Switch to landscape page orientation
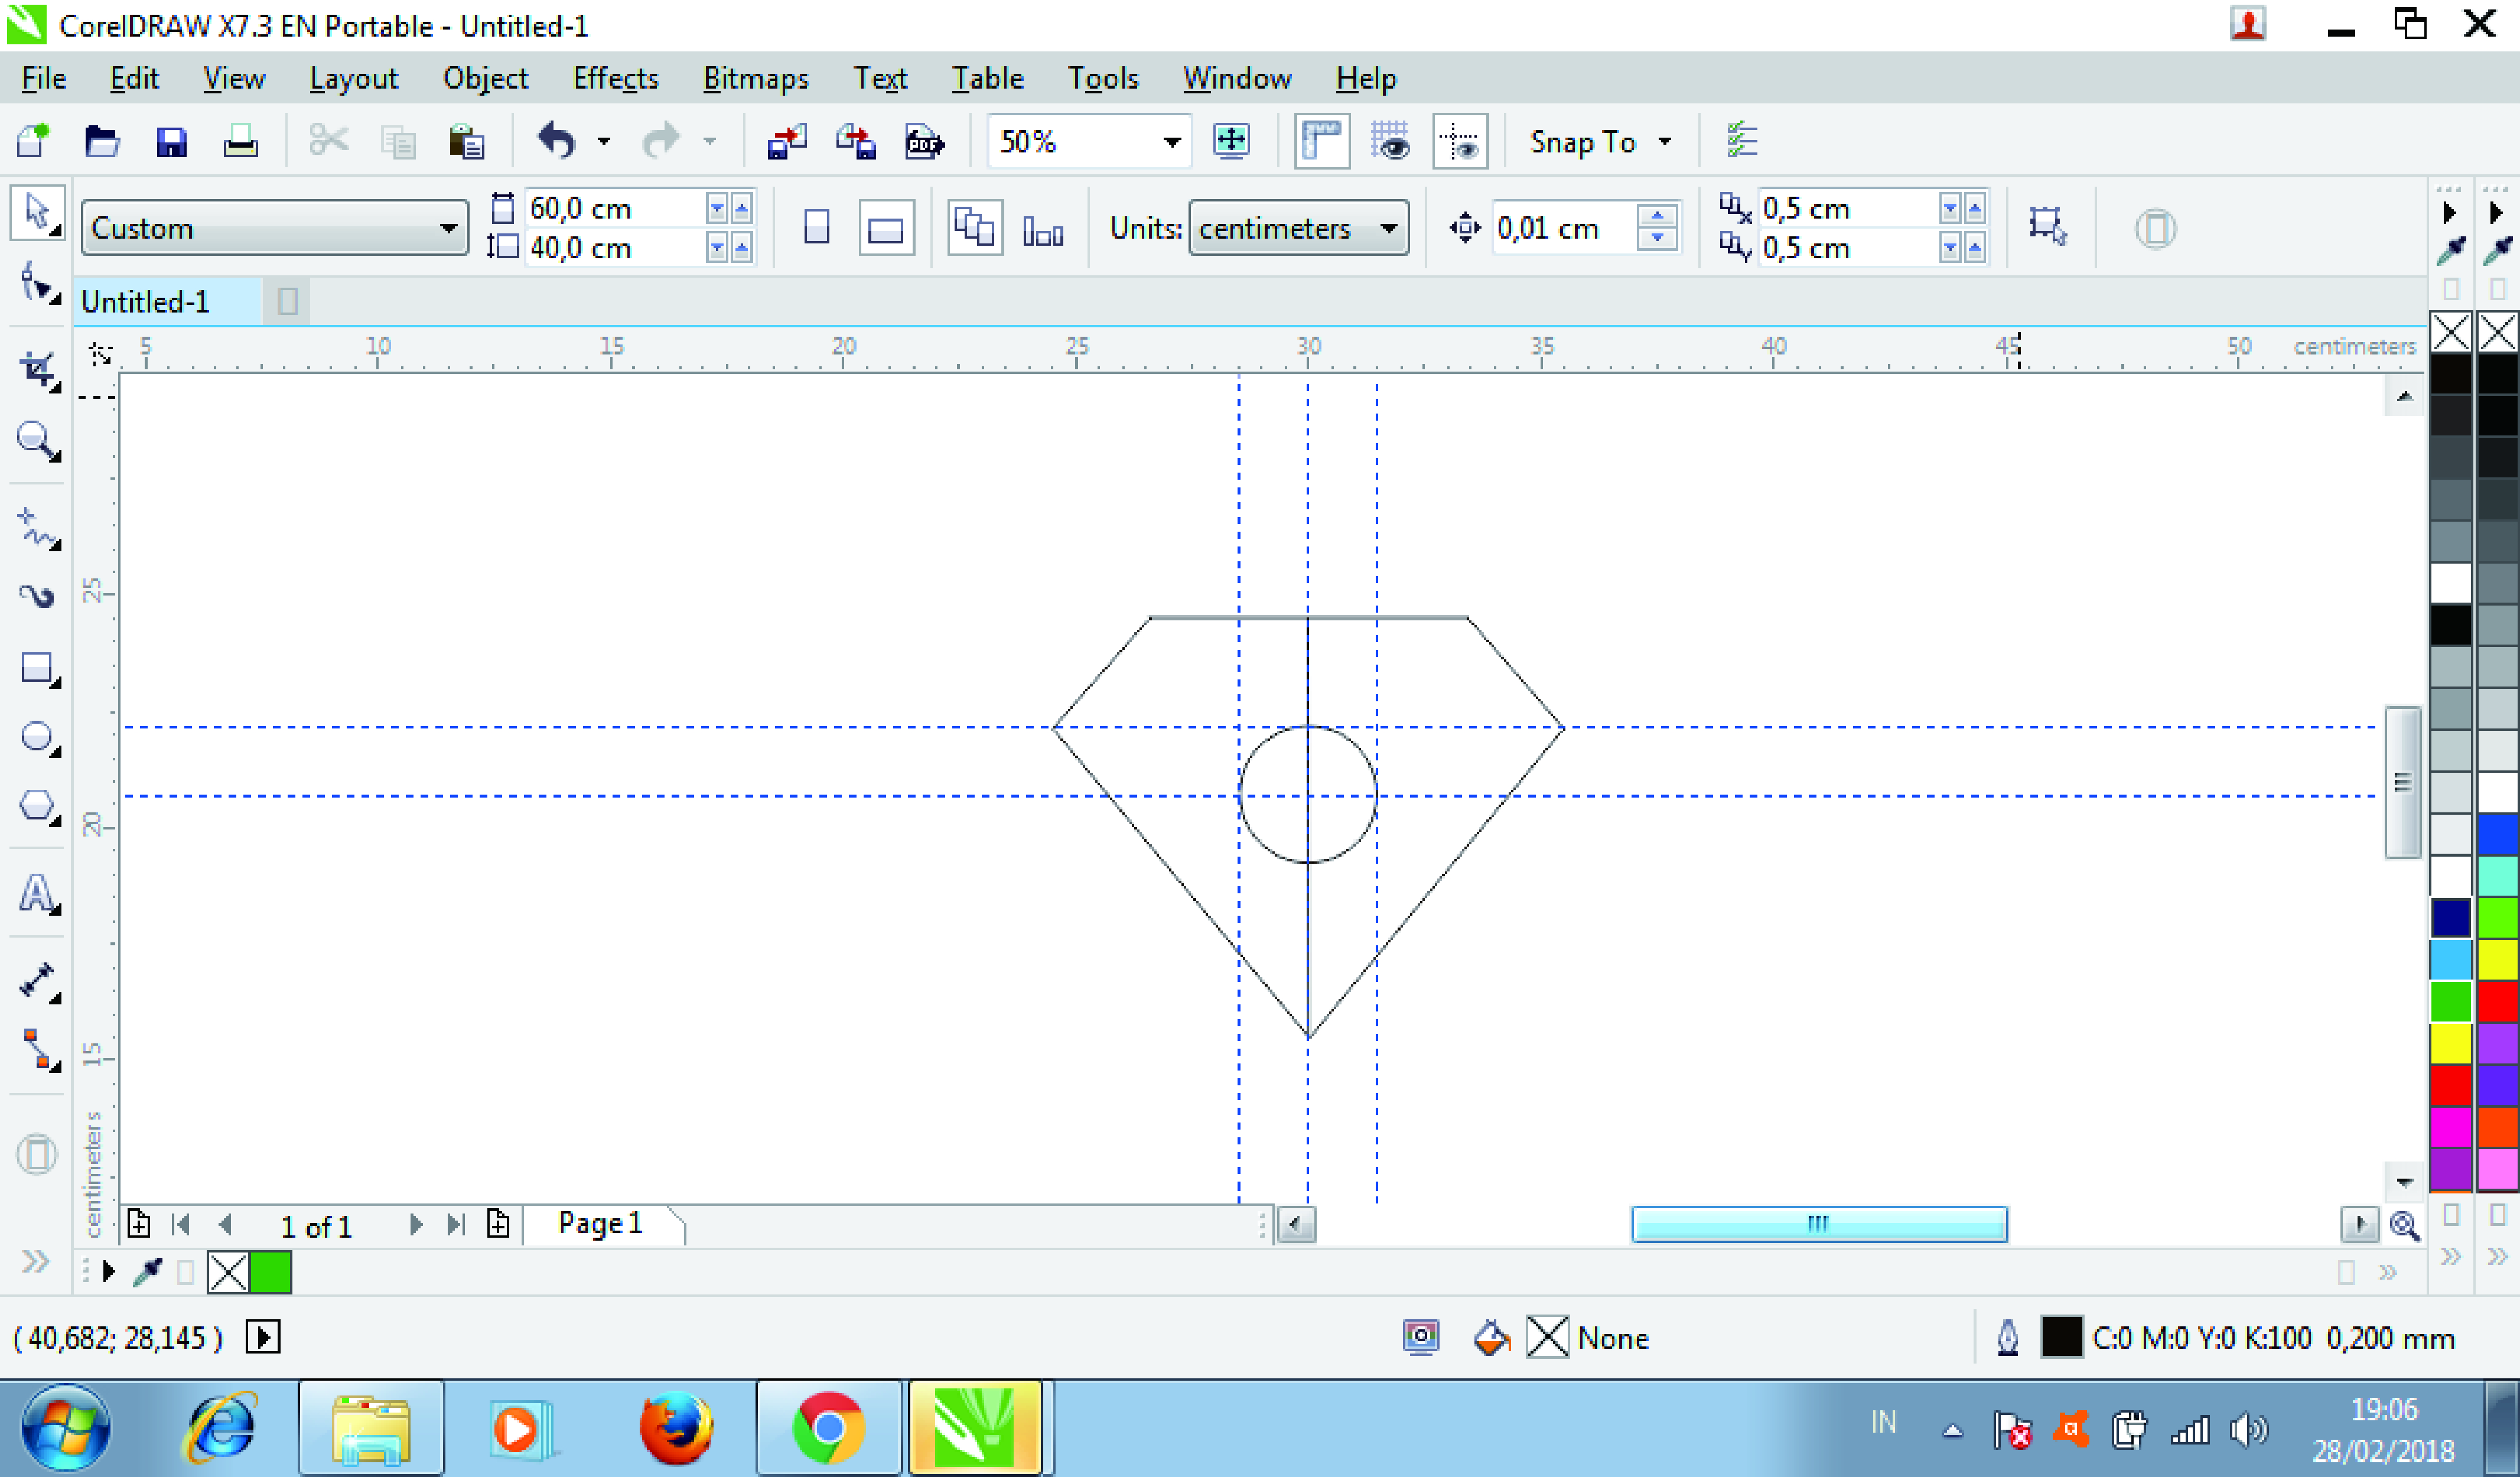 [886, 229]
